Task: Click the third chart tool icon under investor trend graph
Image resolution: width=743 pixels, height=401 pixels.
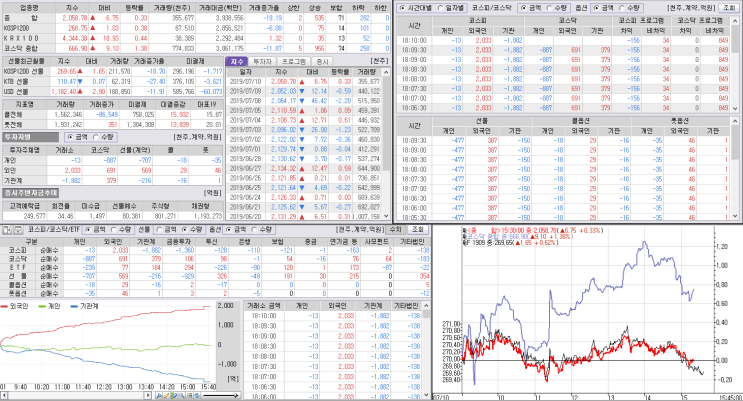Action: pyautogui.click(x=174, y=395)
